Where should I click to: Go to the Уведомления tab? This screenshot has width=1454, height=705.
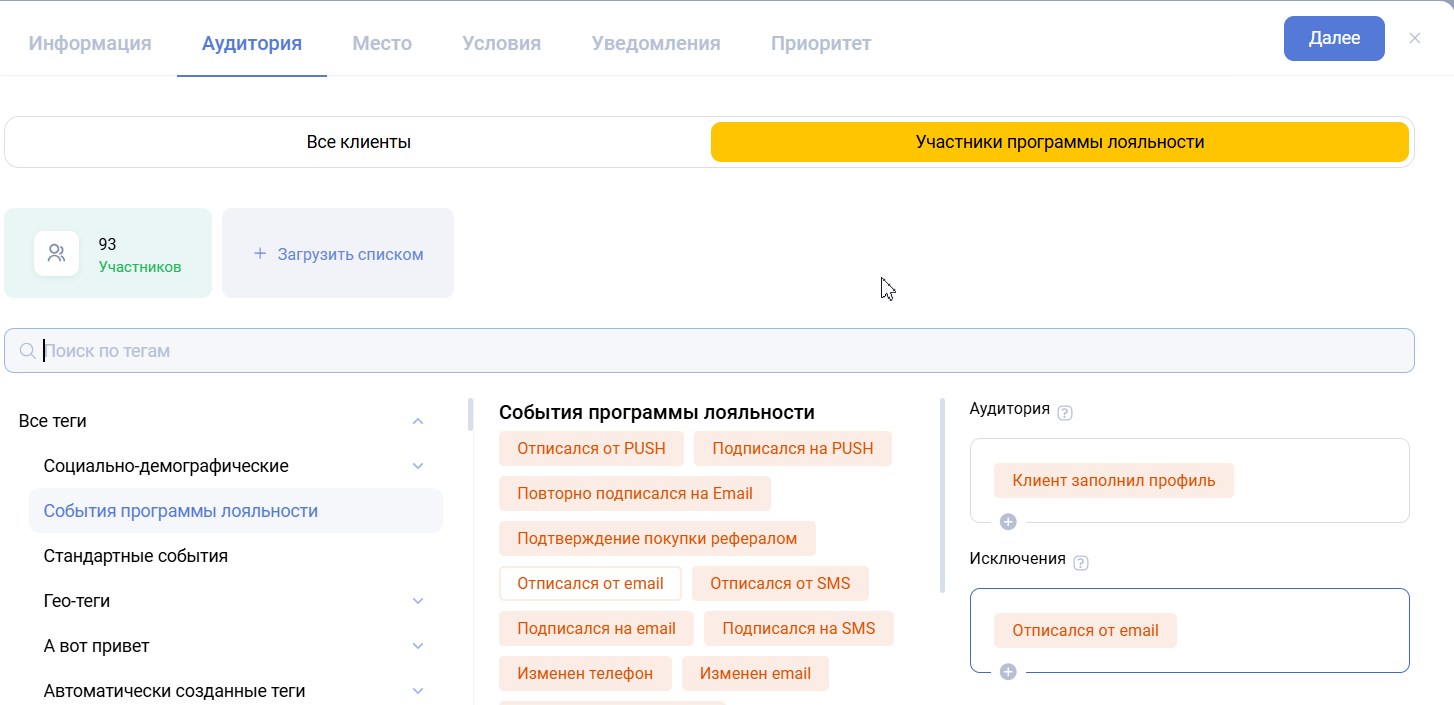tap(655, 43)
